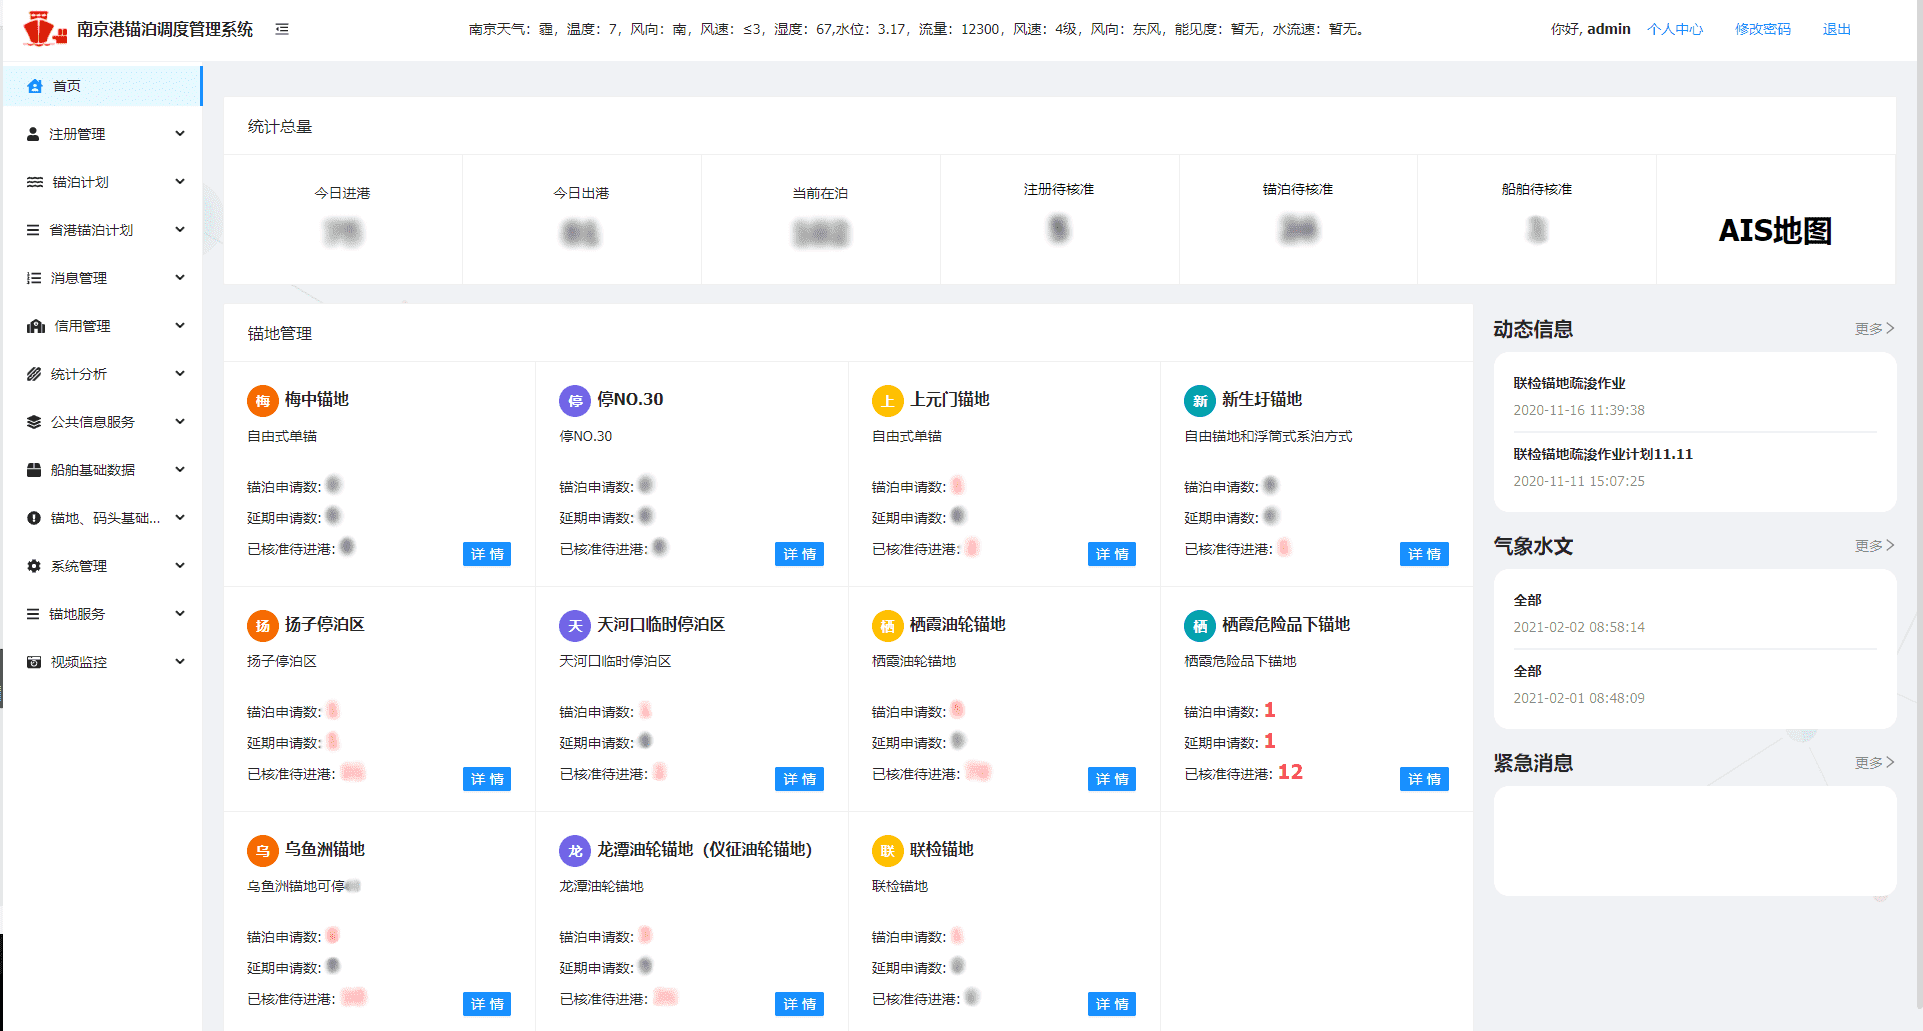Click the gear icon for 系统管理
Screen dimensions: 1923x1031
(x=34, y=566)
